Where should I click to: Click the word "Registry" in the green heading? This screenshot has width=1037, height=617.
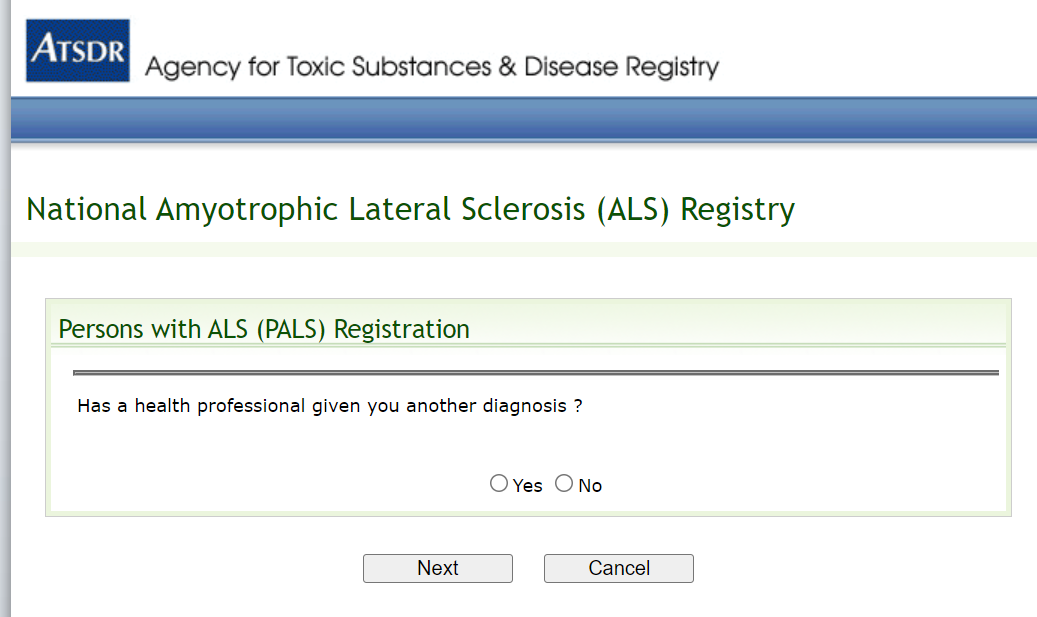click(x=738, y=210)
